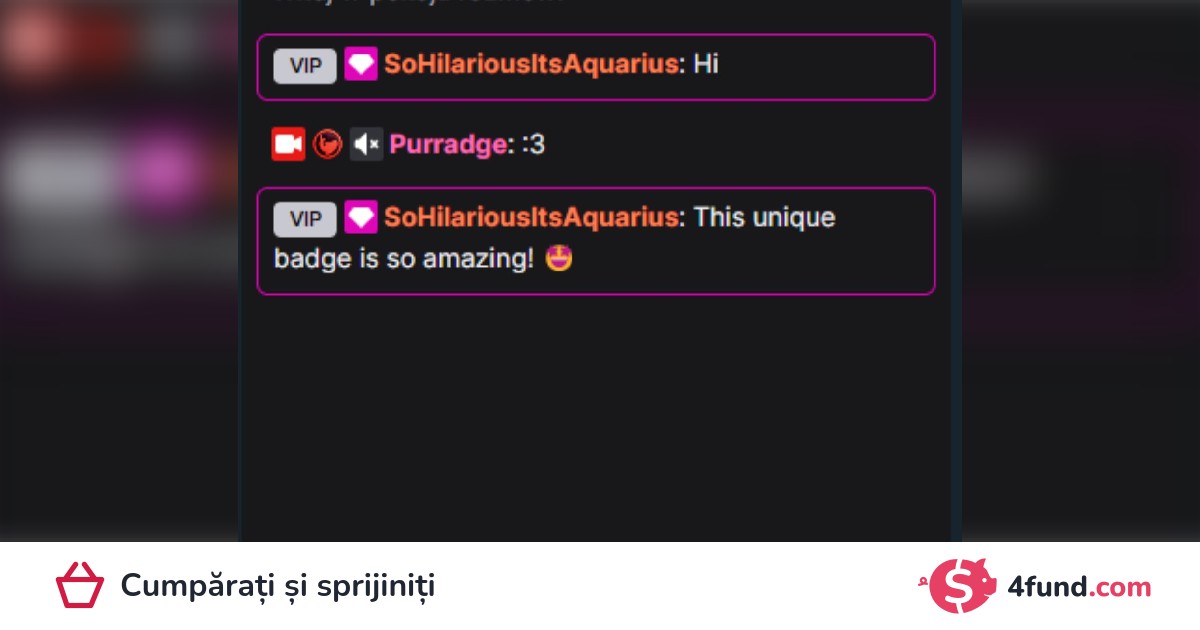Click the red shopping basket icon
Image resolution: width=1200 pixels, height=630 pixels.
click(x=80, y=586)
